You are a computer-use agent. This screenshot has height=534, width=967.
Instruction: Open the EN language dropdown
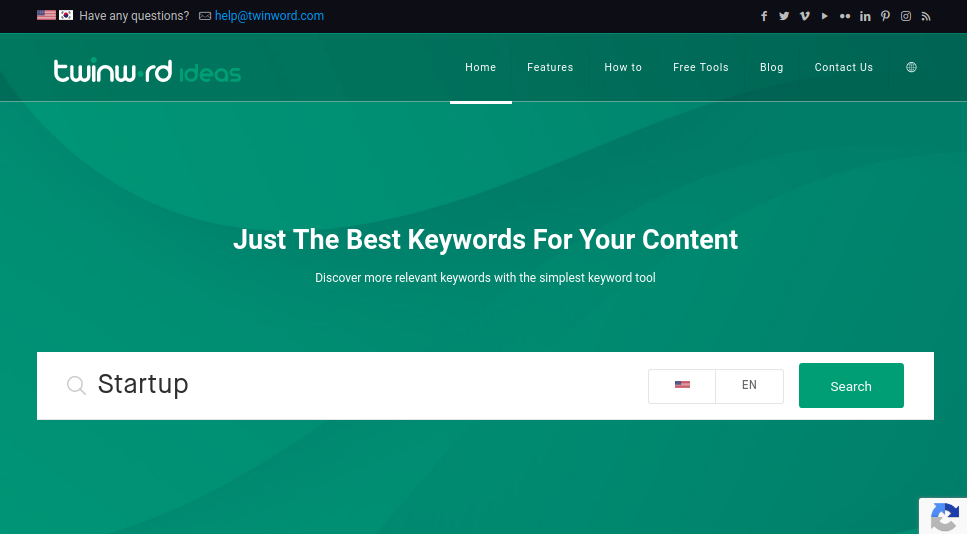tap(749, 386)
